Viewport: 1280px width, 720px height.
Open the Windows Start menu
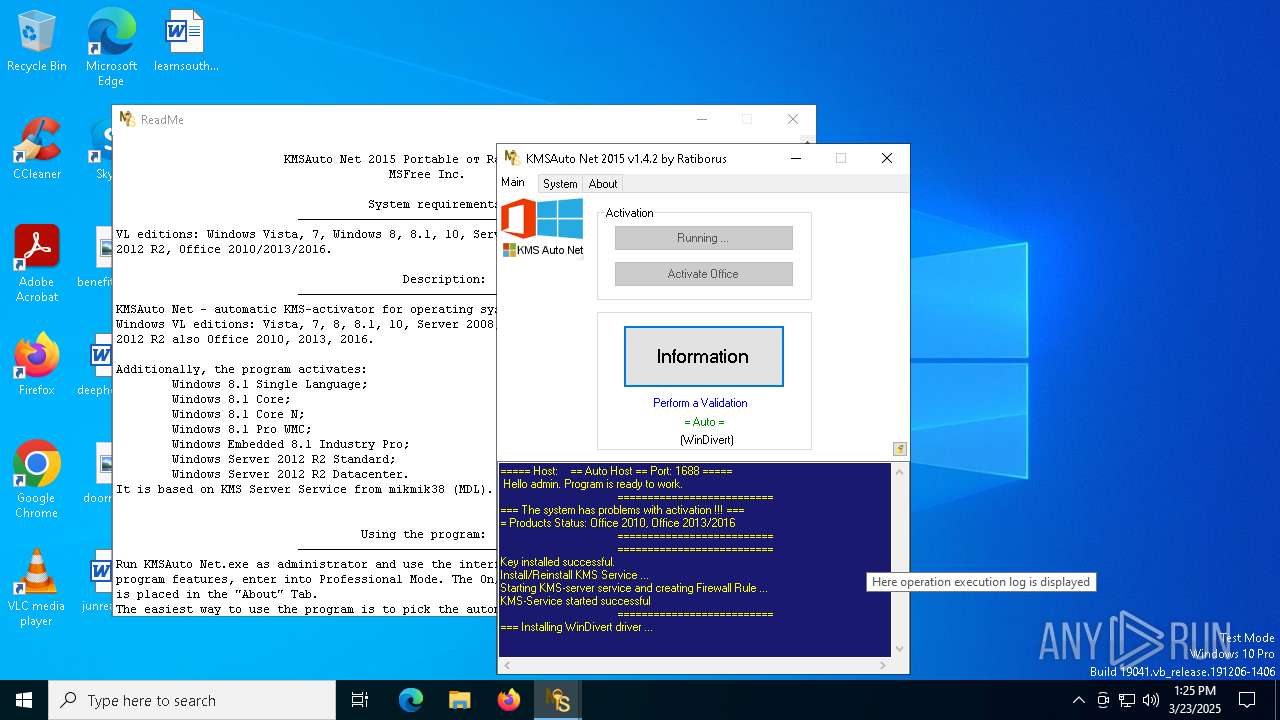24,700
